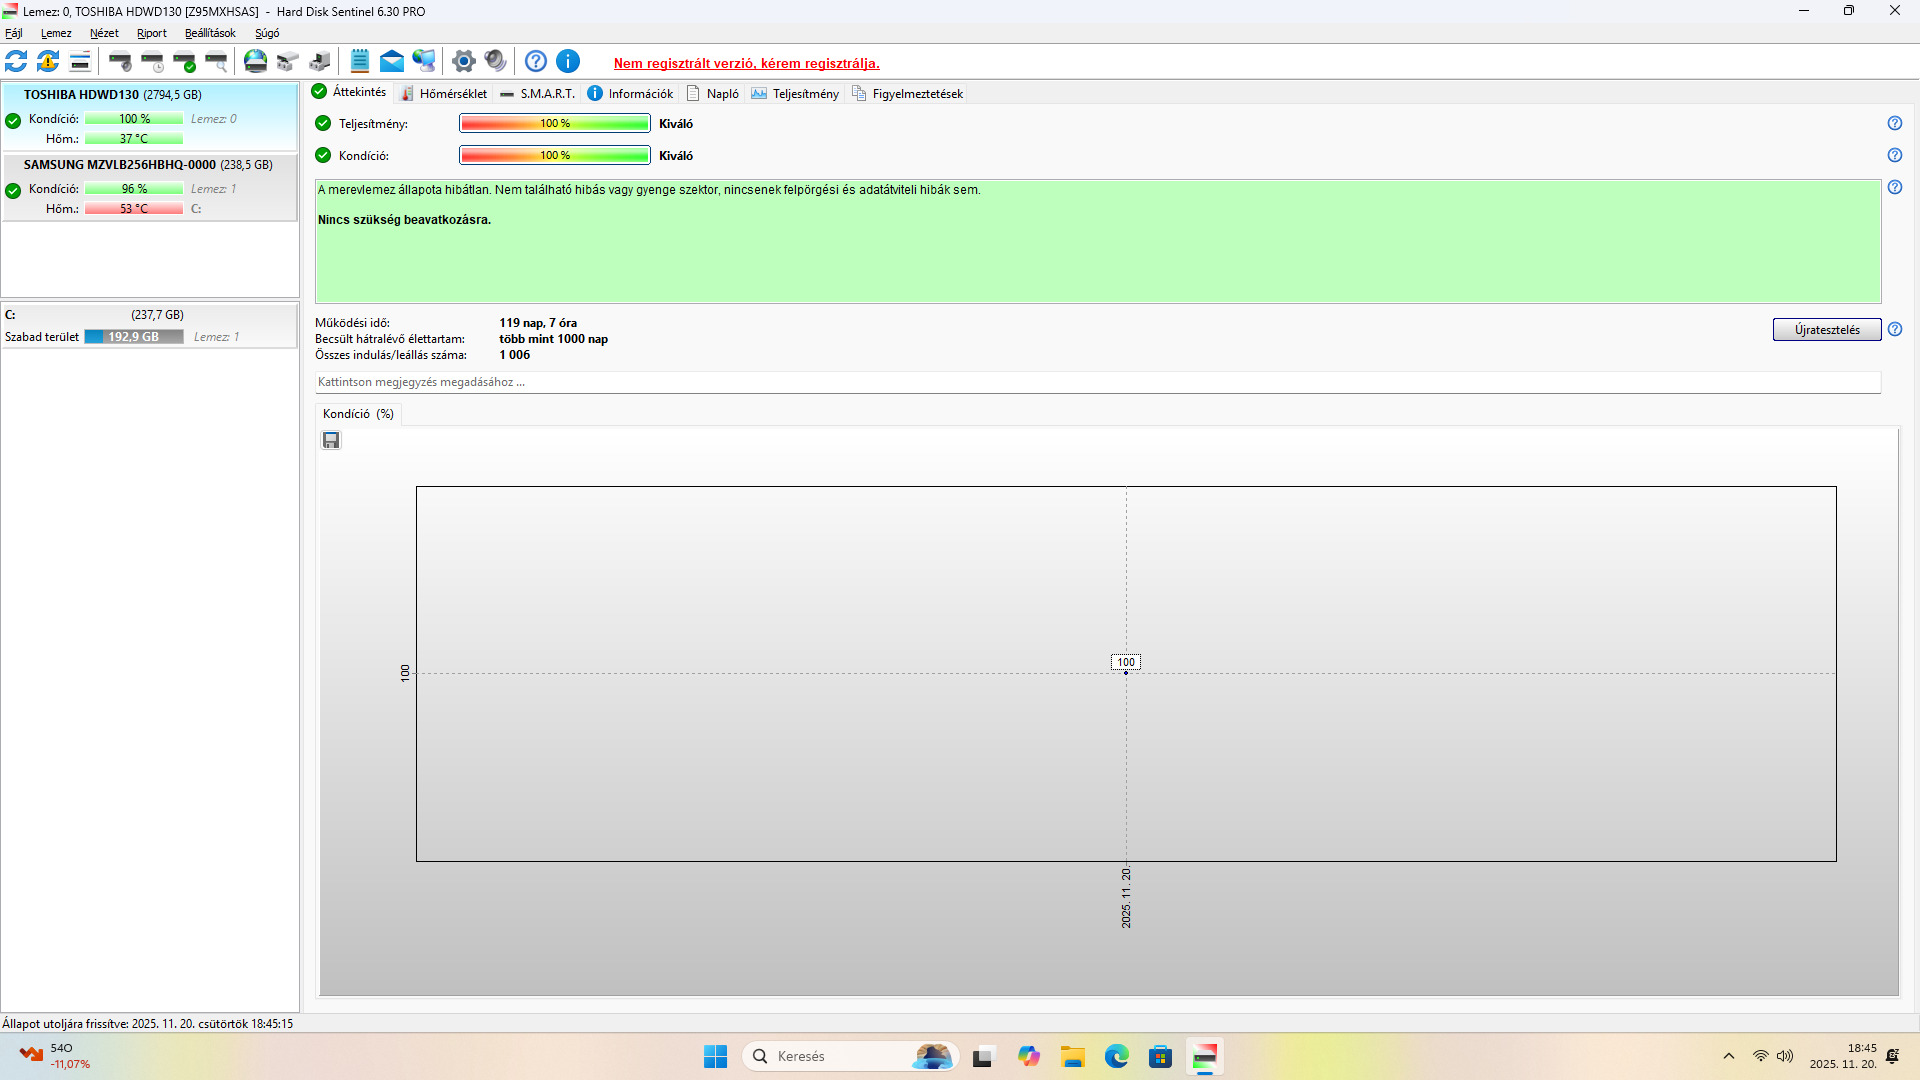Click the disk with clock toolbar icon
This screenshot has height=1080, width=1920.
point(153,62)
